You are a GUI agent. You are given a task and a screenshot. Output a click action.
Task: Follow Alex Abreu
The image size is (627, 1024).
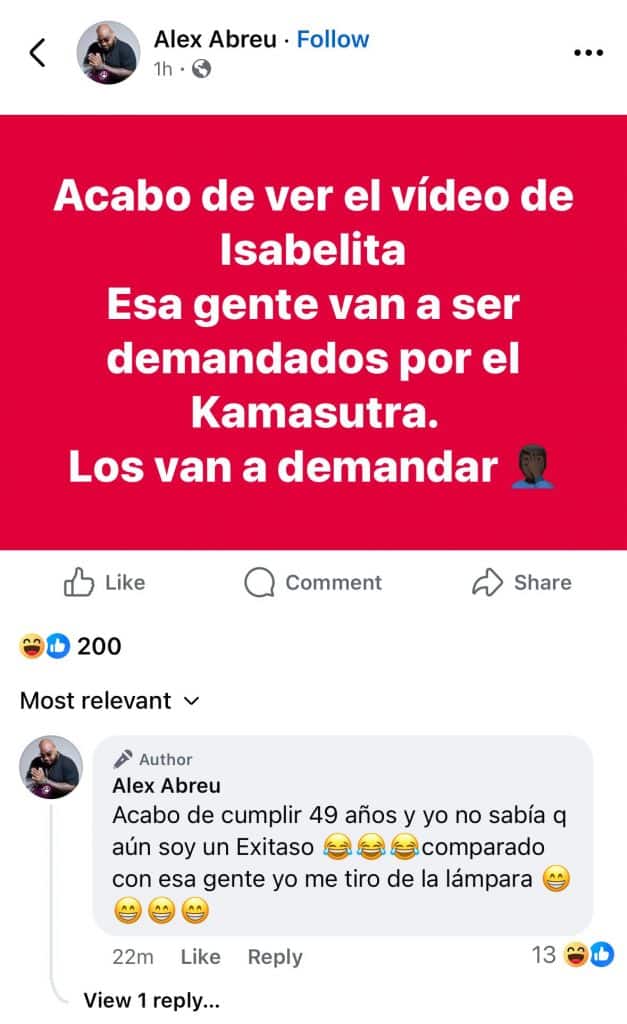(332, 39)
